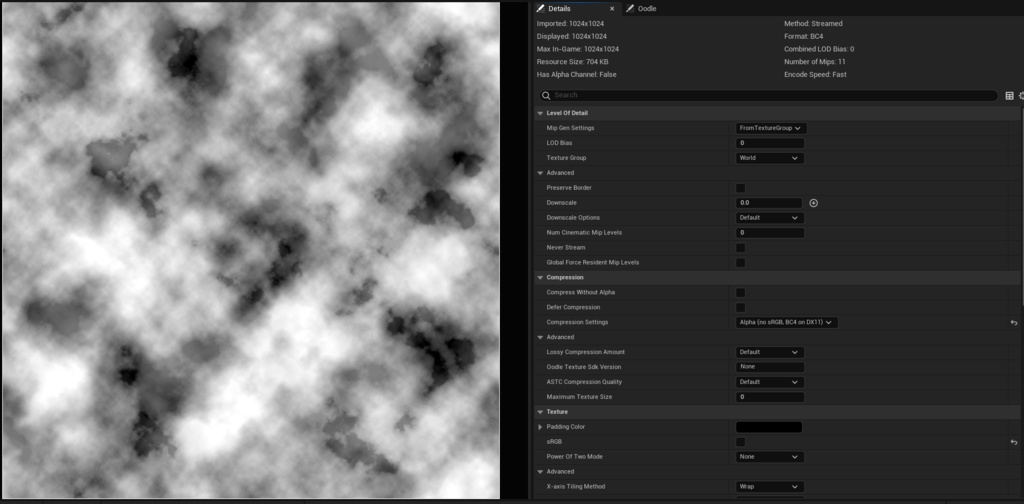Click Oodle Texture Sdk Version field
The height and width of the screenshot is (504, 1024).
(x=770, y=367)
